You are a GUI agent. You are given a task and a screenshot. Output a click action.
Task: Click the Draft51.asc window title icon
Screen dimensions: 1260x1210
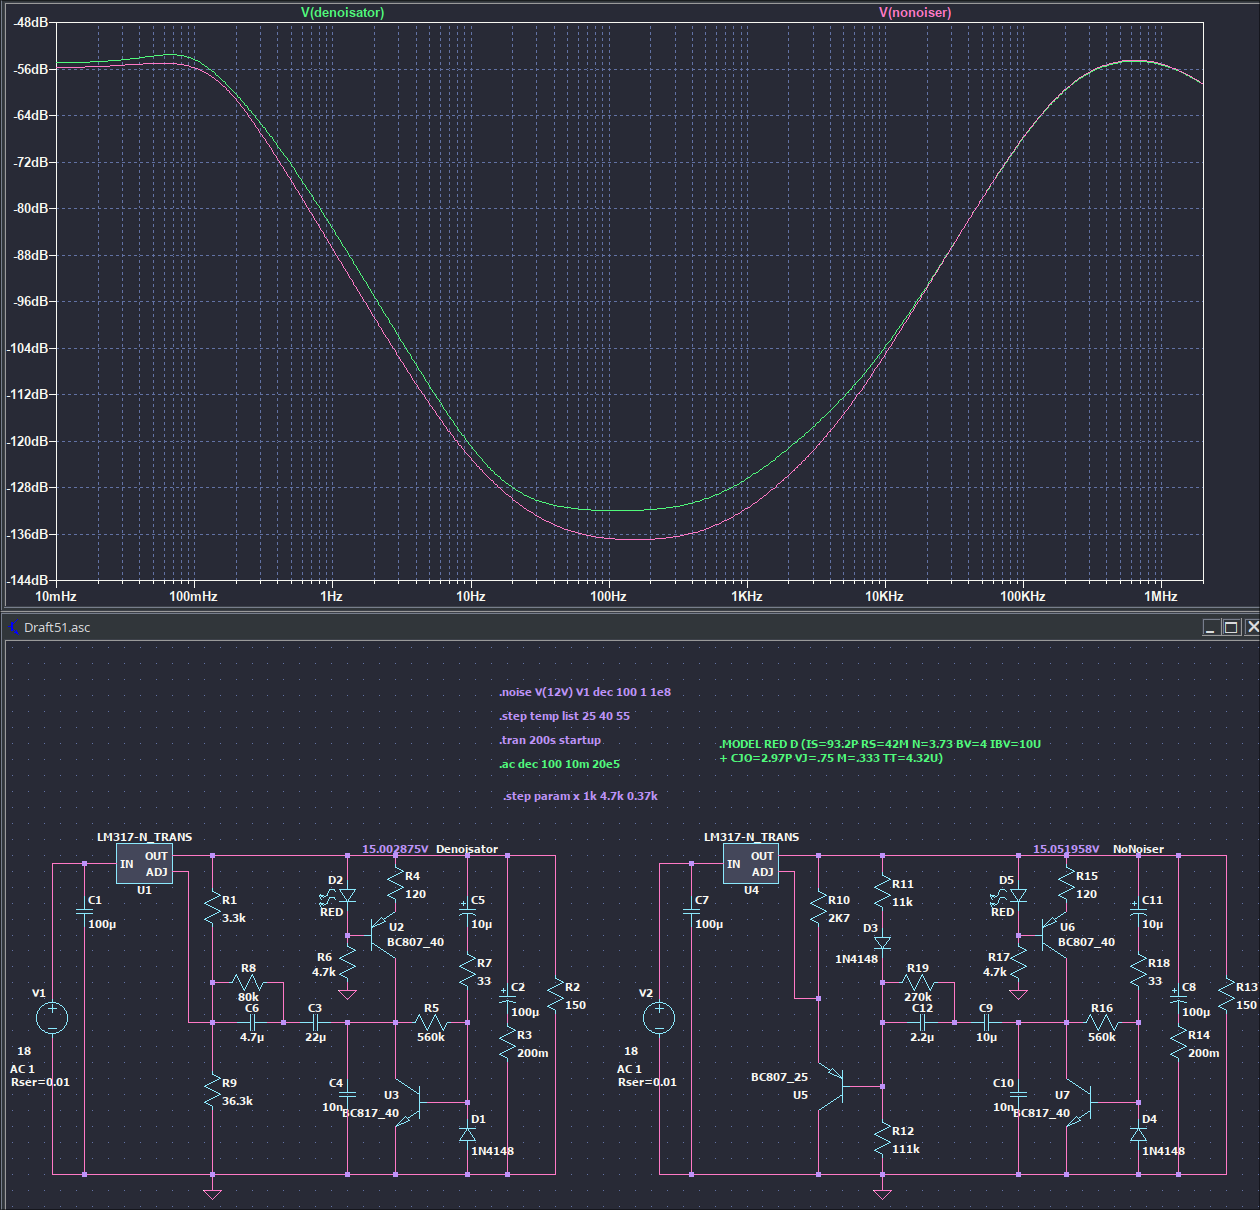tap(14, 627)
